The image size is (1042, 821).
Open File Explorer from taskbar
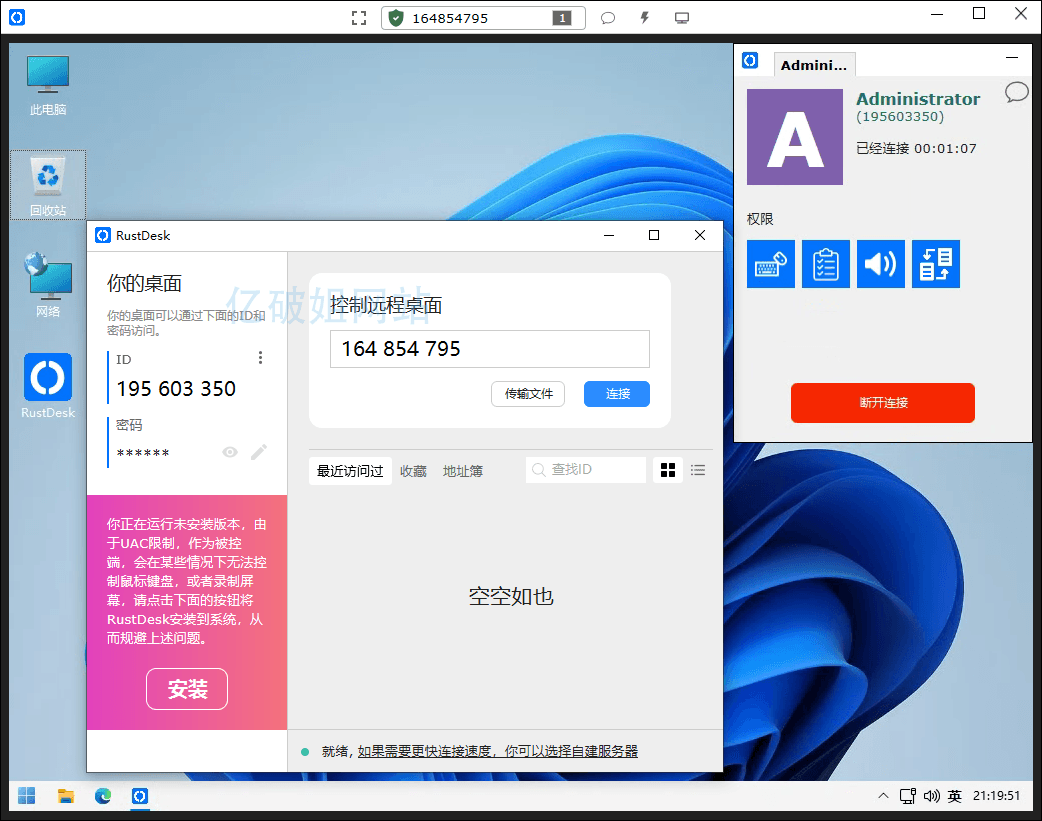pos(65,796)
